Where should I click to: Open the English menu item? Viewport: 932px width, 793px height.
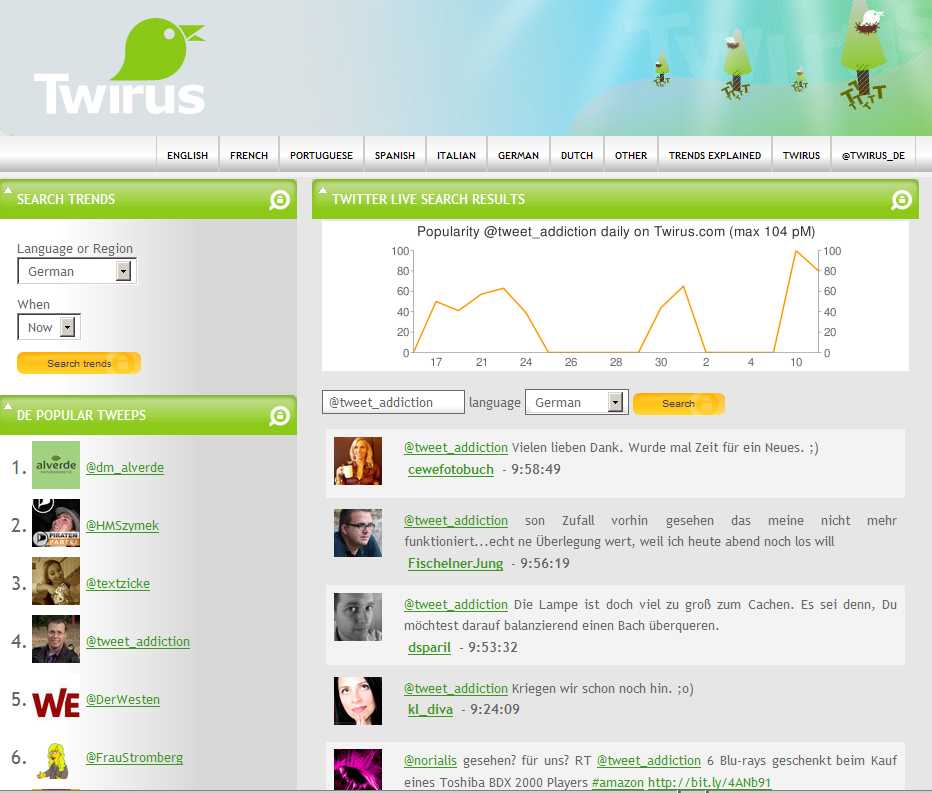pyautogui.click(x=187, y=155)
